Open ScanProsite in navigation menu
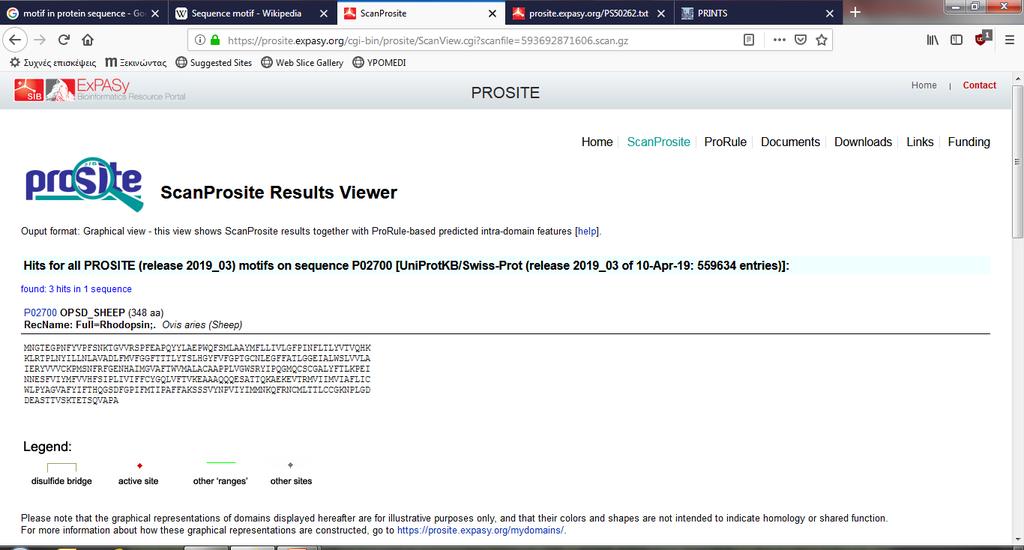Image resolution: width=1024 pixels, height=550 pixels. coord(658,142)
